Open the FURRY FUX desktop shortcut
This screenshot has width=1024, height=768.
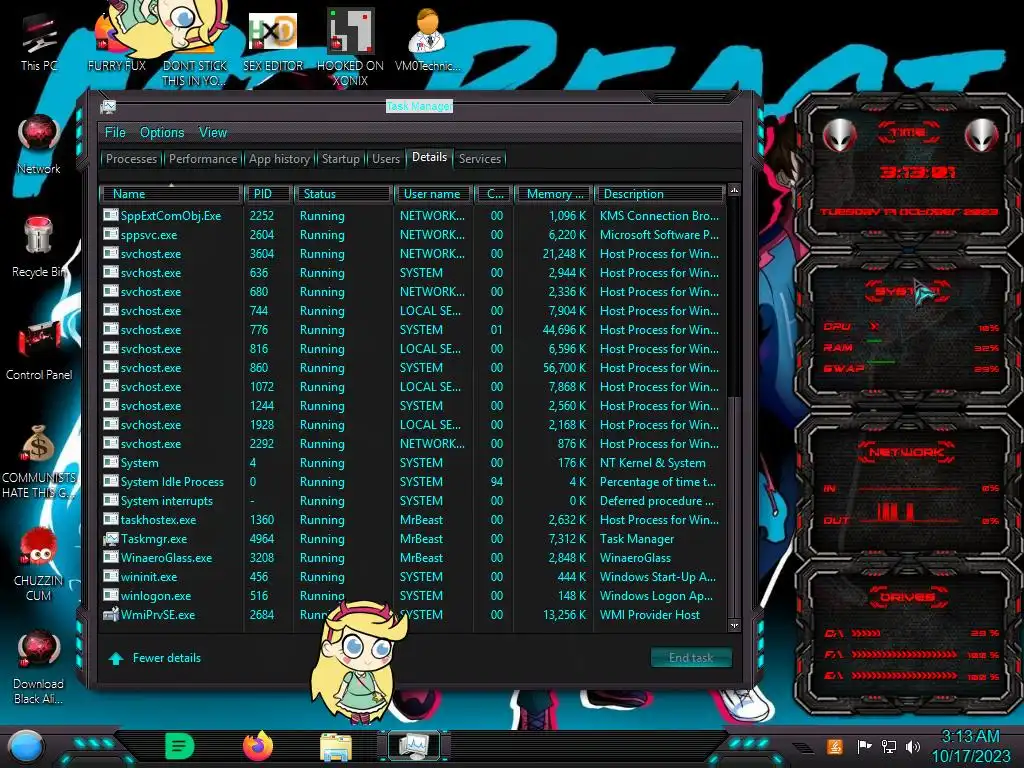[116, 40]
